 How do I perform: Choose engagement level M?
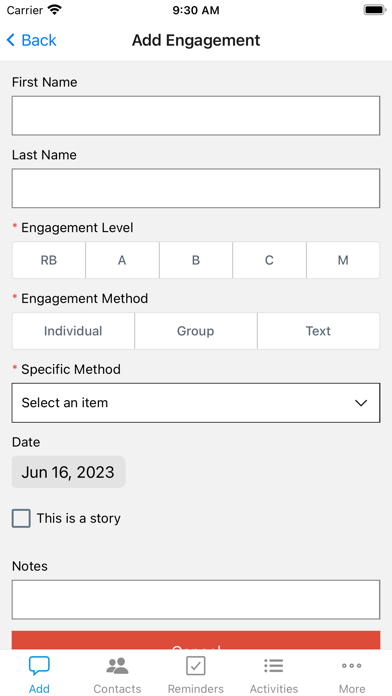[x=343, y=260]
